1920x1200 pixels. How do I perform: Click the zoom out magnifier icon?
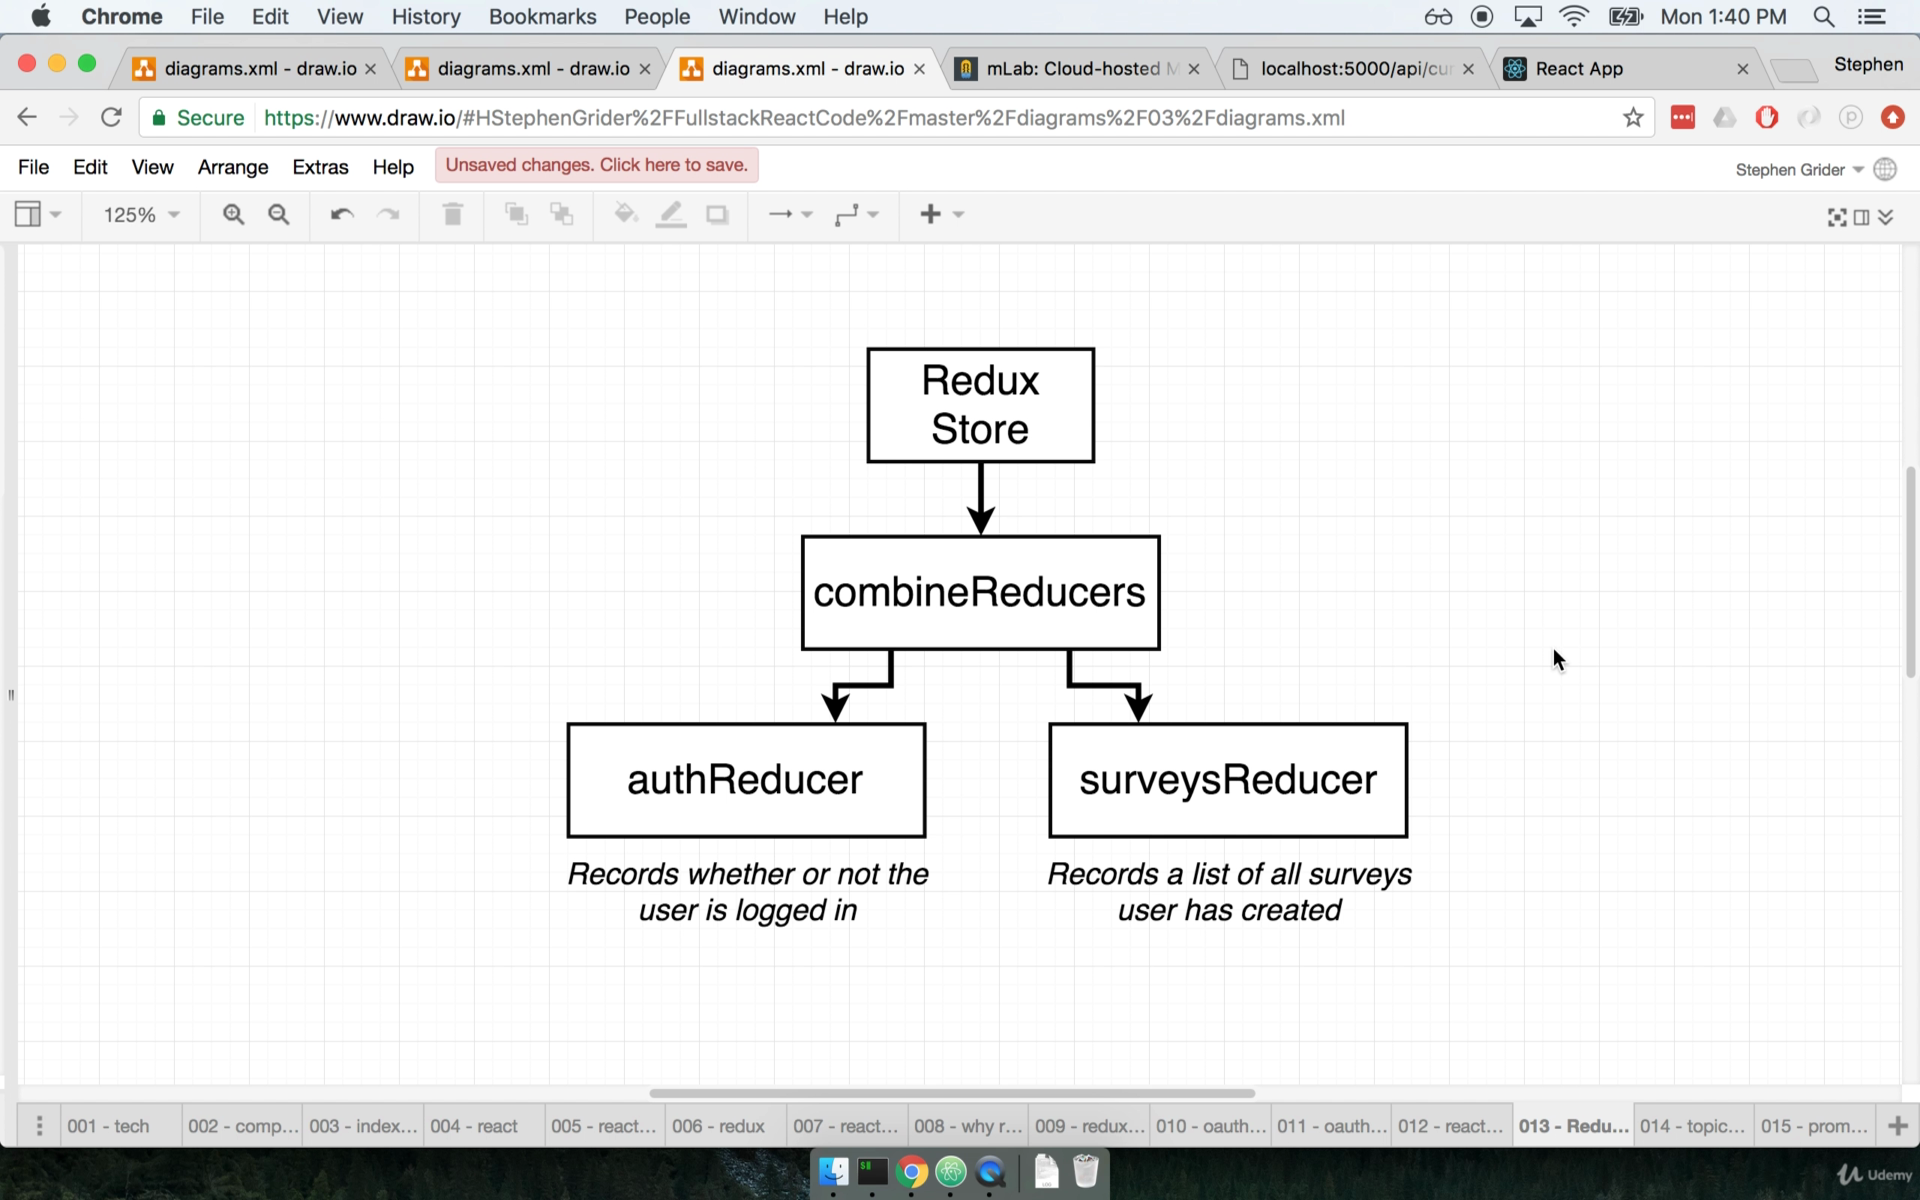pos(279,214)
